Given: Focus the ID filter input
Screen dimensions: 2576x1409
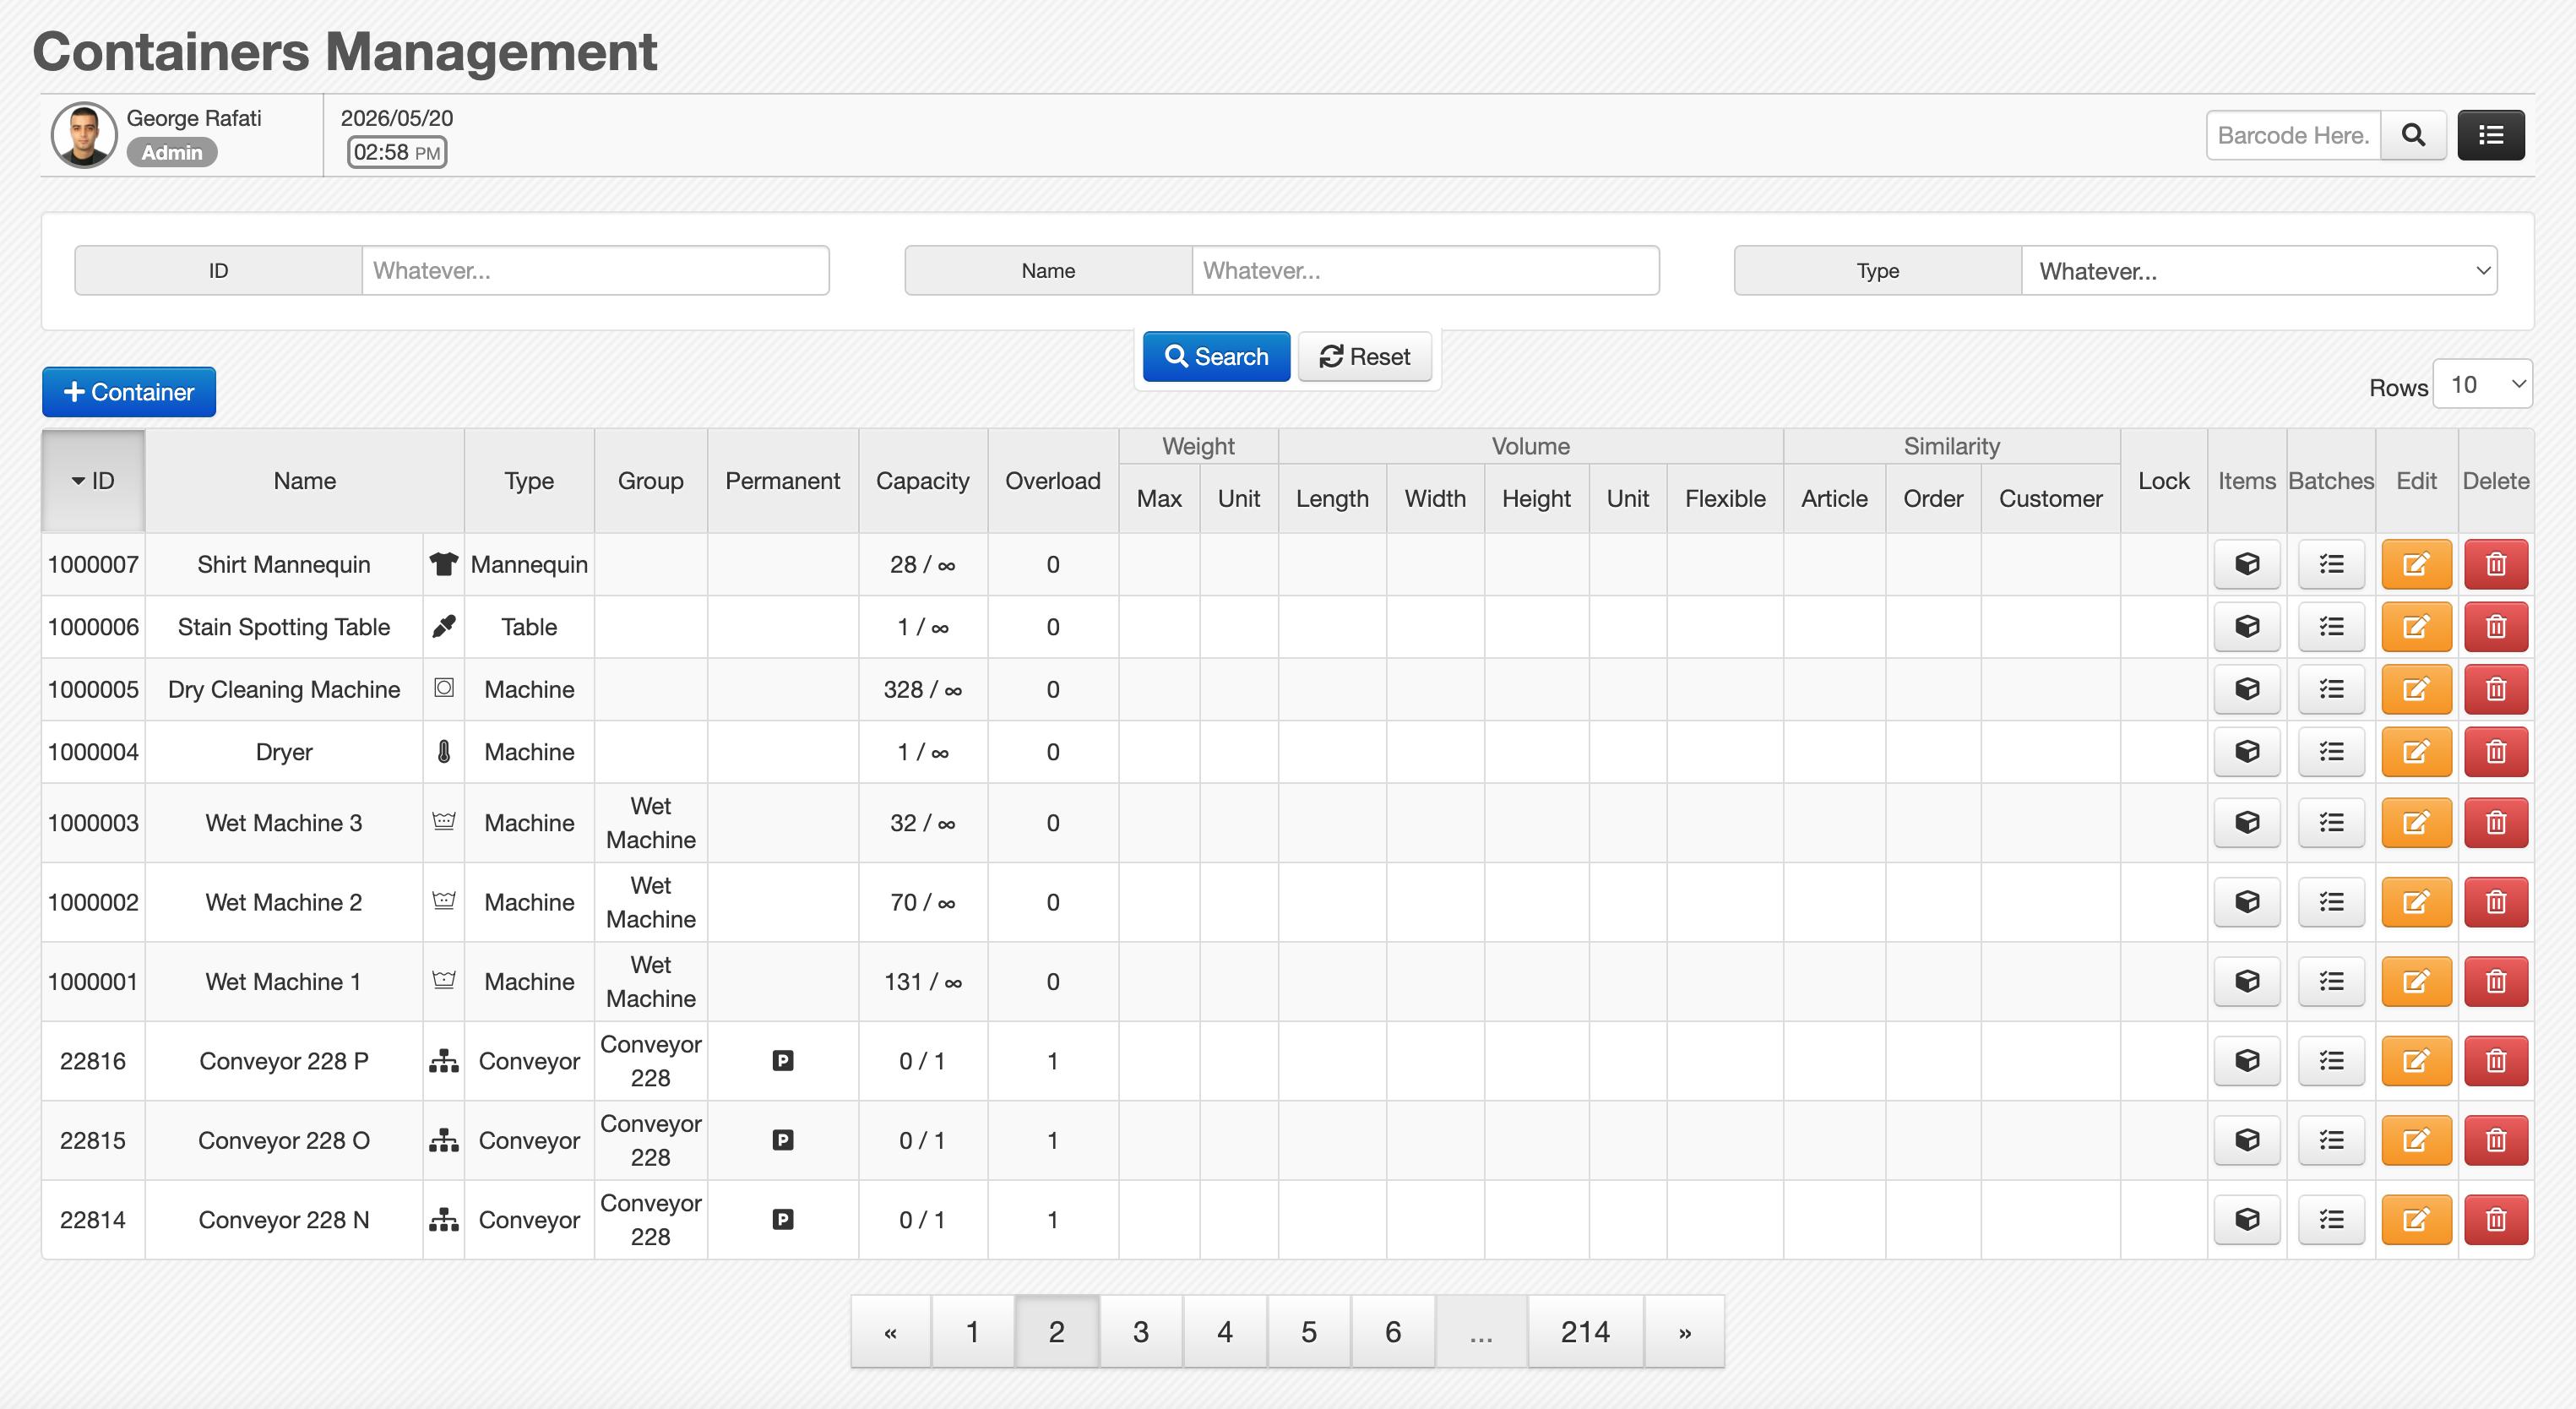Looking at the screenshot, I should (x=596, y=271).
